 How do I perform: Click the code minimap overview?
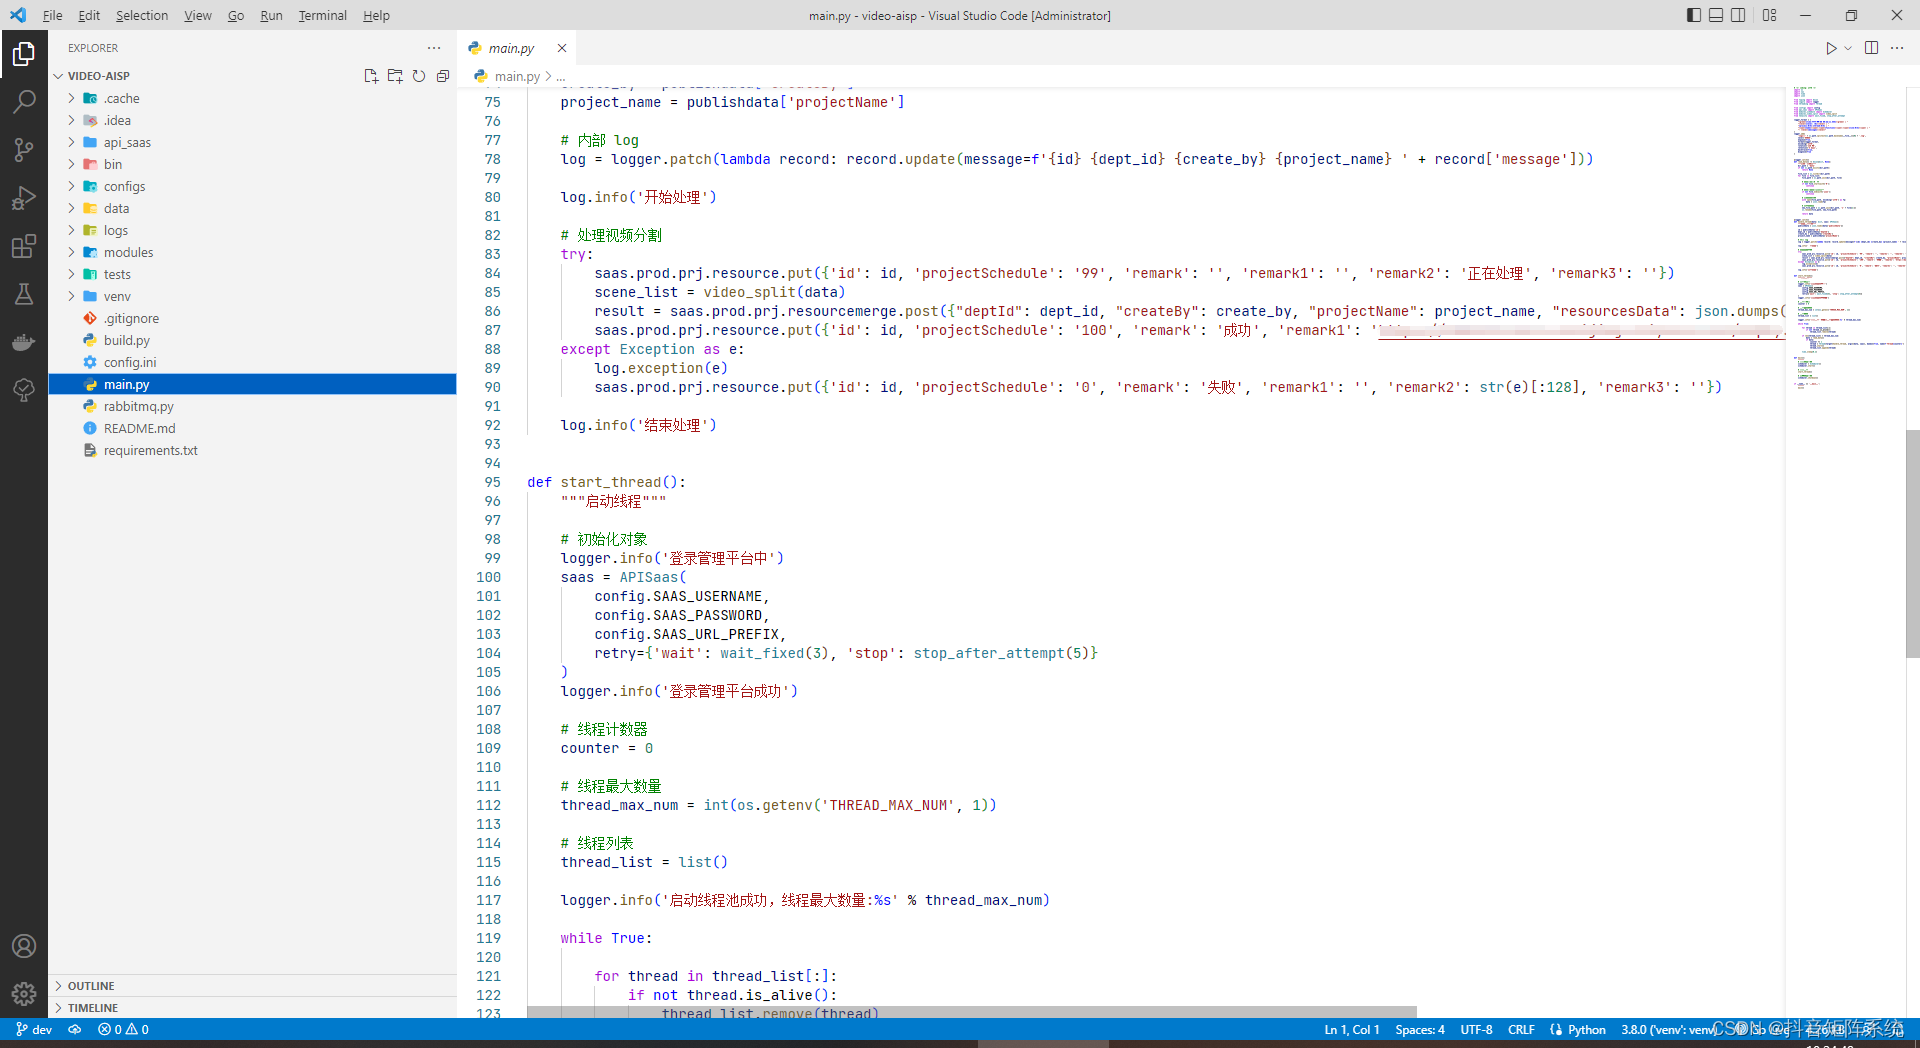point(1845,550)
